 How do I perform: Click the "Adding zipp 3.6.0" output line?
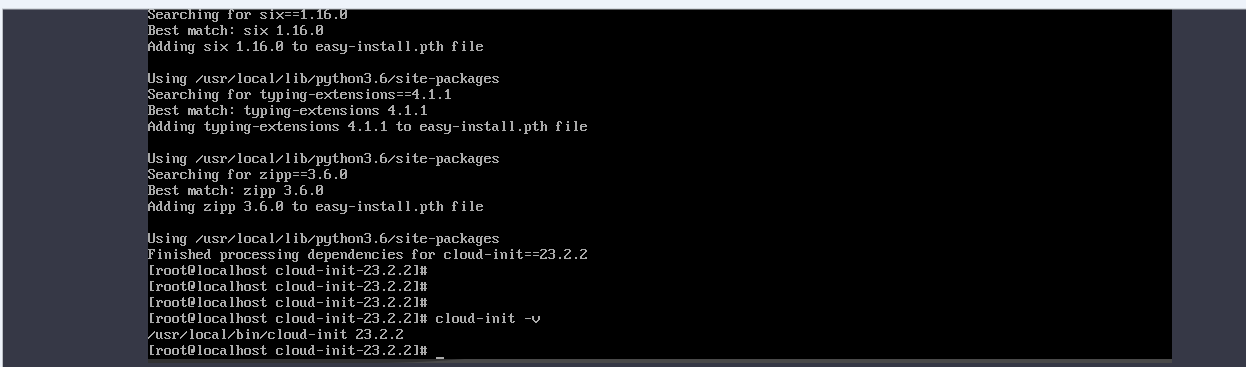coord(315,207)
